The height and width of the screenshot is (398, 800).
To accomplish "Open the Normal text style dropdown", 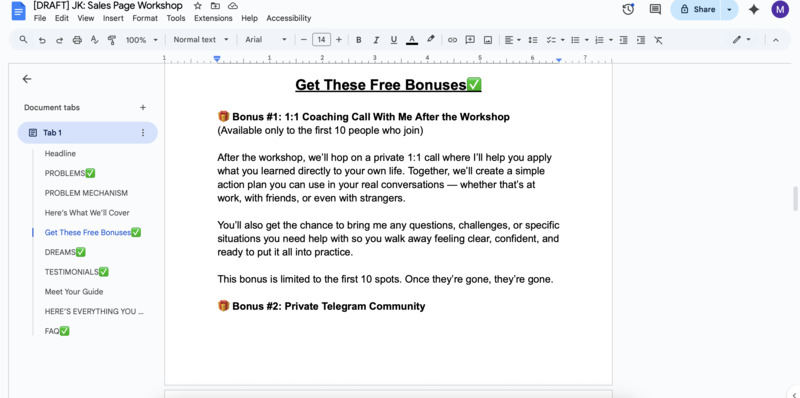I will point(201,40).
